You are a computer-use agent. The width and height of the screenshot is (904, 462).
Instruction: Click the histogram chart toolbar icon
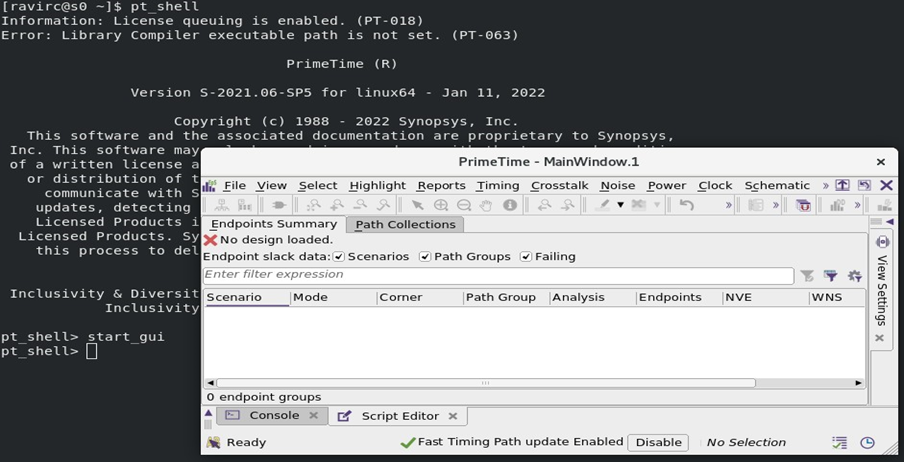pyautogui.click(x=838, y=205)
